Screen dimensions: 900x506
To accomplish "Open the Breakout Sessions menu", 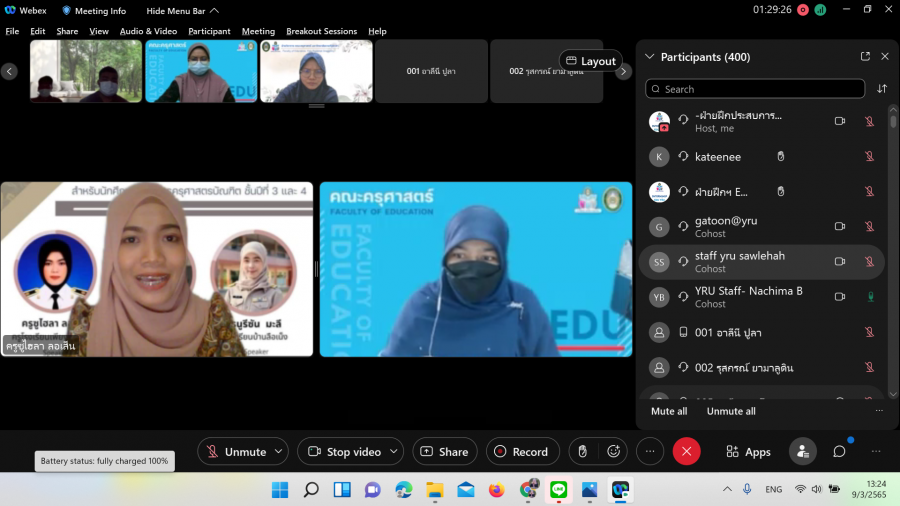I will [x=321, y=31].
